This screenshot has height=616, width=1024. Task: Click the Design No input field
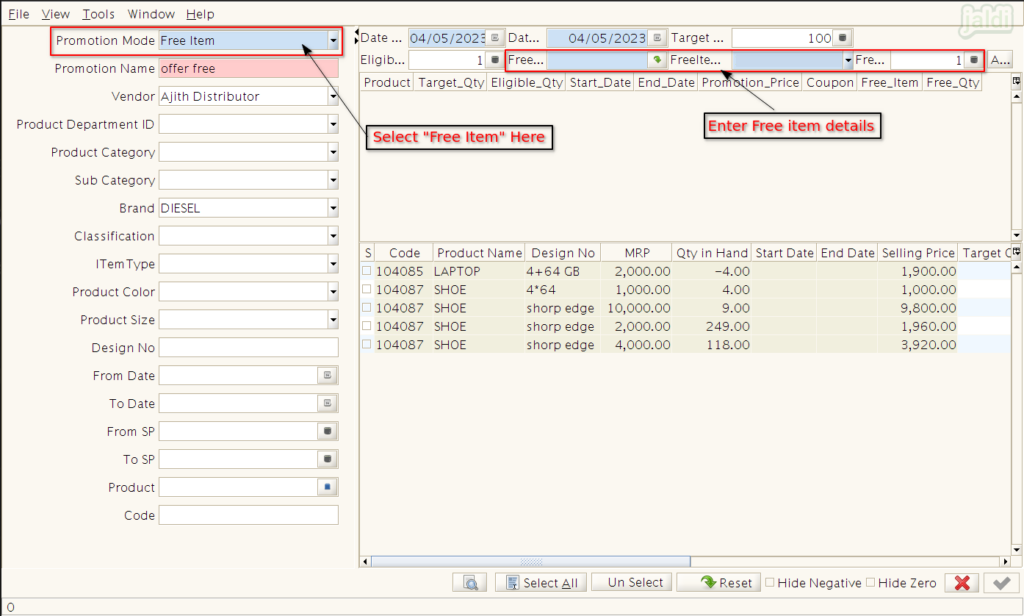pyautogui.click(x=249, y=348)
